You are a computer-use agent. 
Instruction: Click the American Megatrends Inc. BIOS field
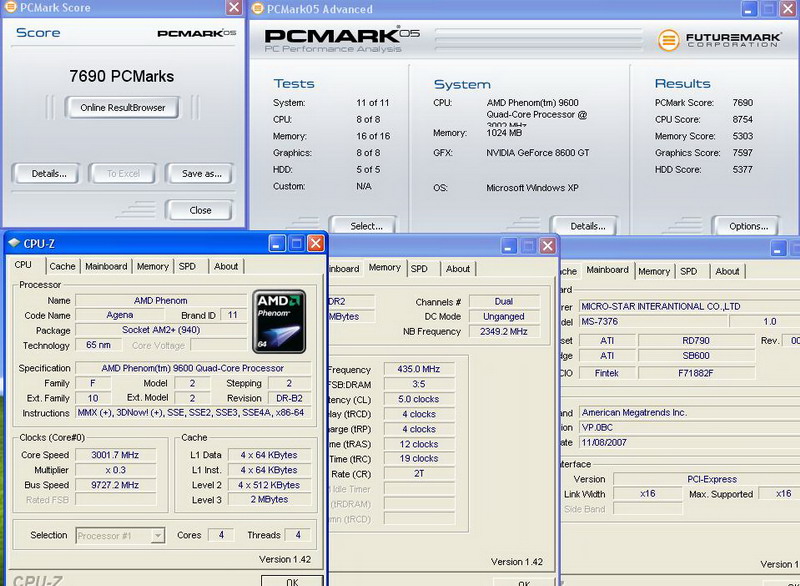click(x=689, y=413)
